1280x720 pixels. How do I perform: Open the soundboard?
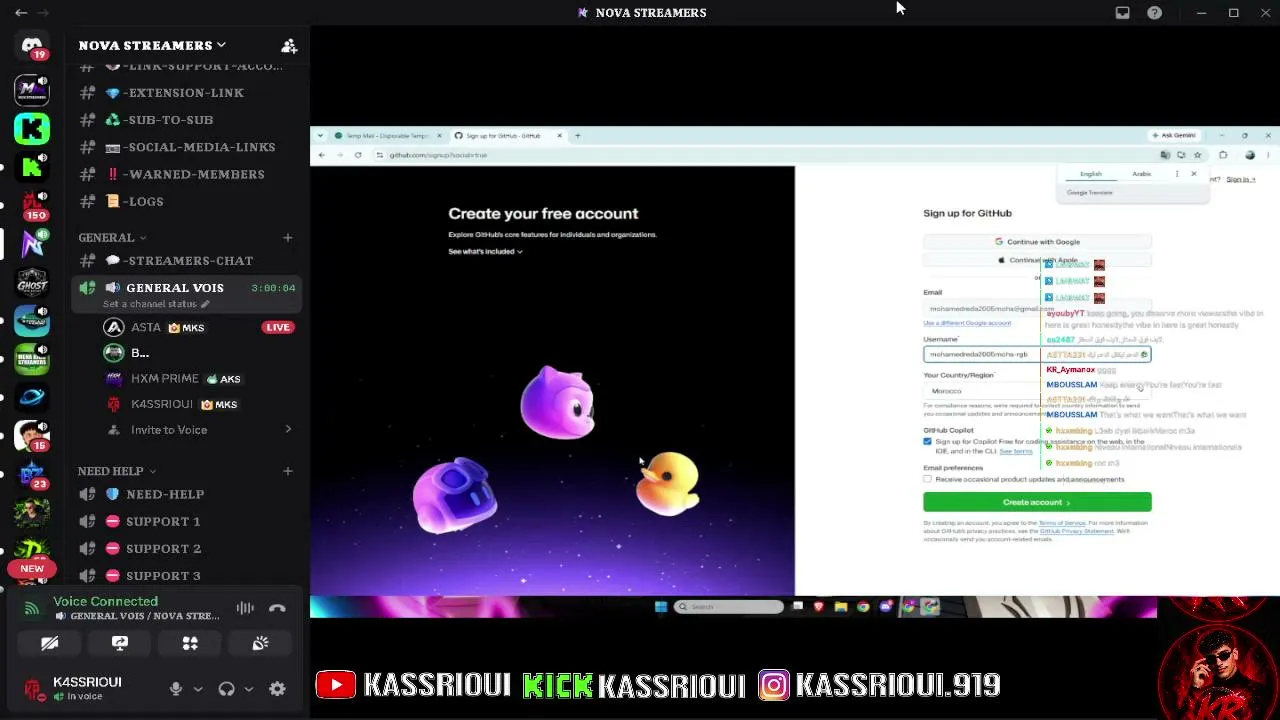pyautogui.click(x=260, y=643)
